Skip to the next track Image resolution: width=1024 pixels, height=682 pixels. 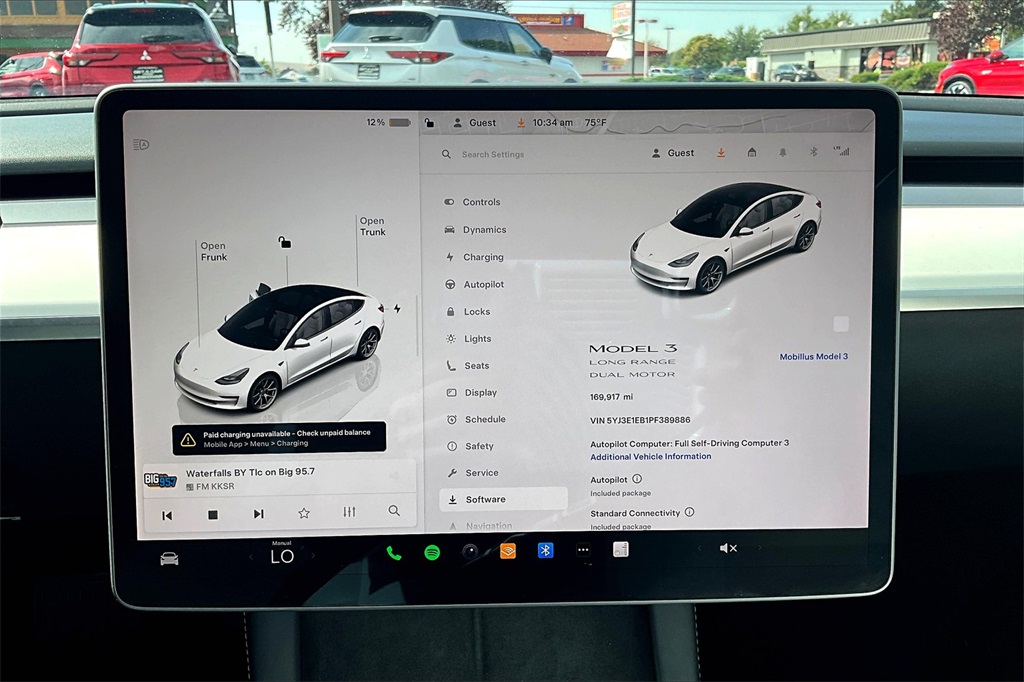259,514
